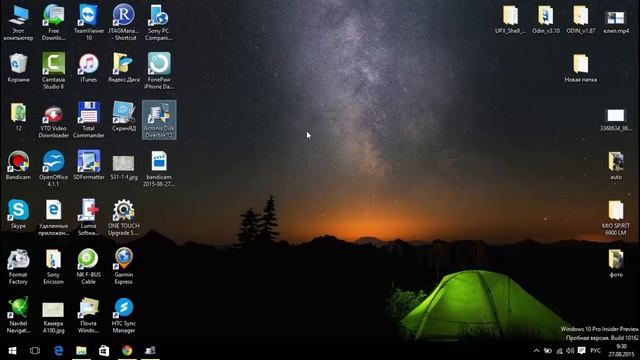640x360 pixels.
Task: Select the СкринЯД screenshots icon
Action: click(124, 117)
